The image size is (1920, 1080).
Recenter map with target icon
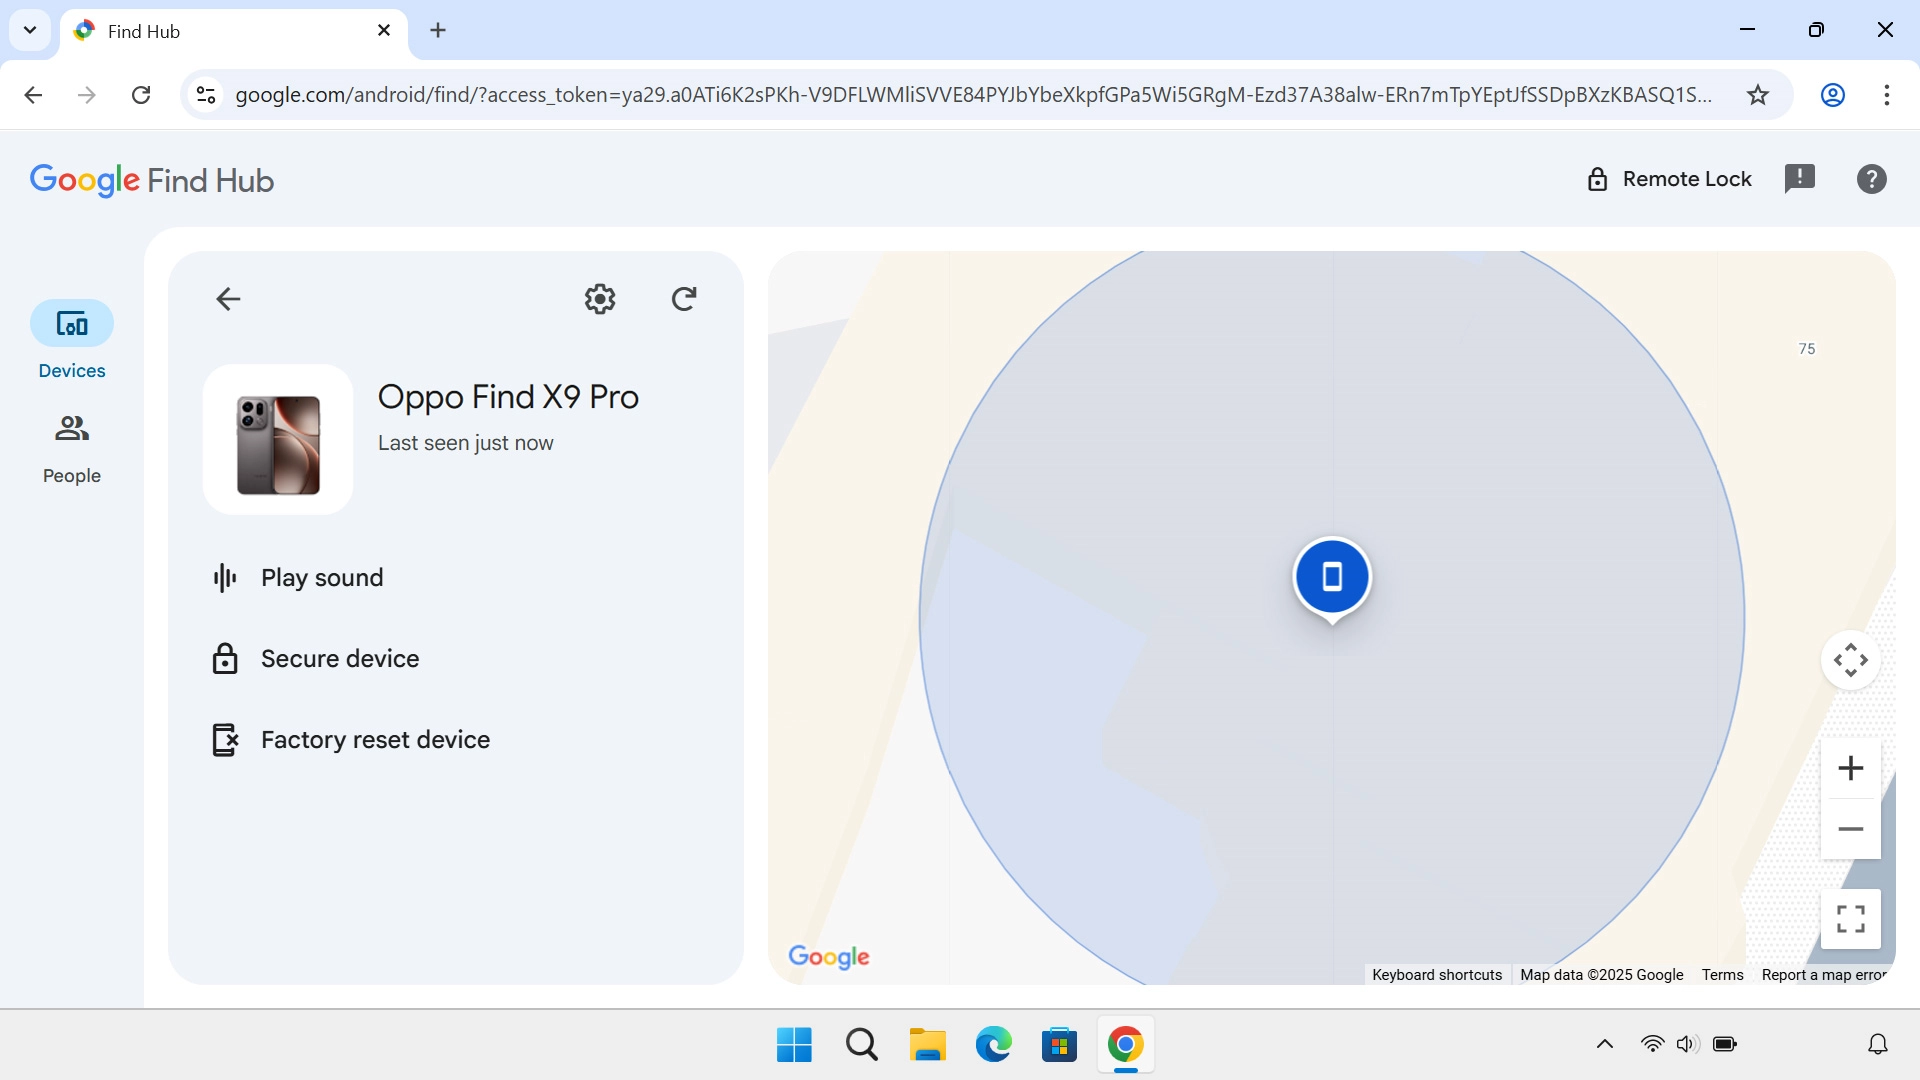point(1850,660)
